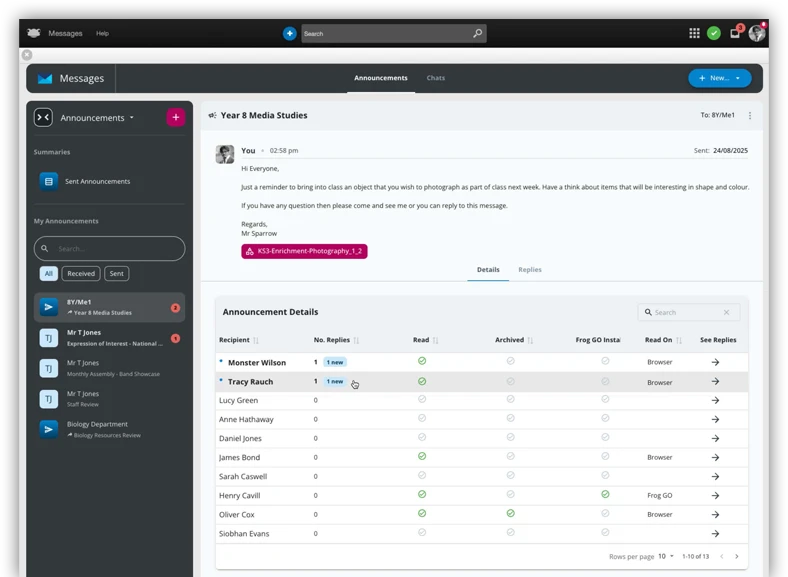Click the pink plus new announcement button
The width and height of the screenshot is (788, 577).
pos(176,117)
